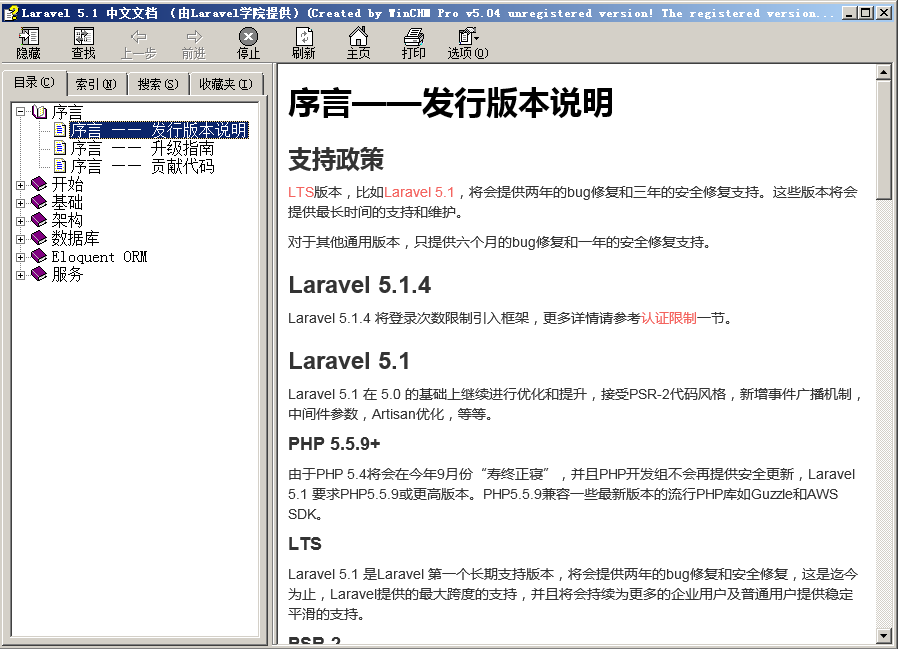Click the content scrollbar down arrow
The image size is (898, 649).
[x=884, y=635]
